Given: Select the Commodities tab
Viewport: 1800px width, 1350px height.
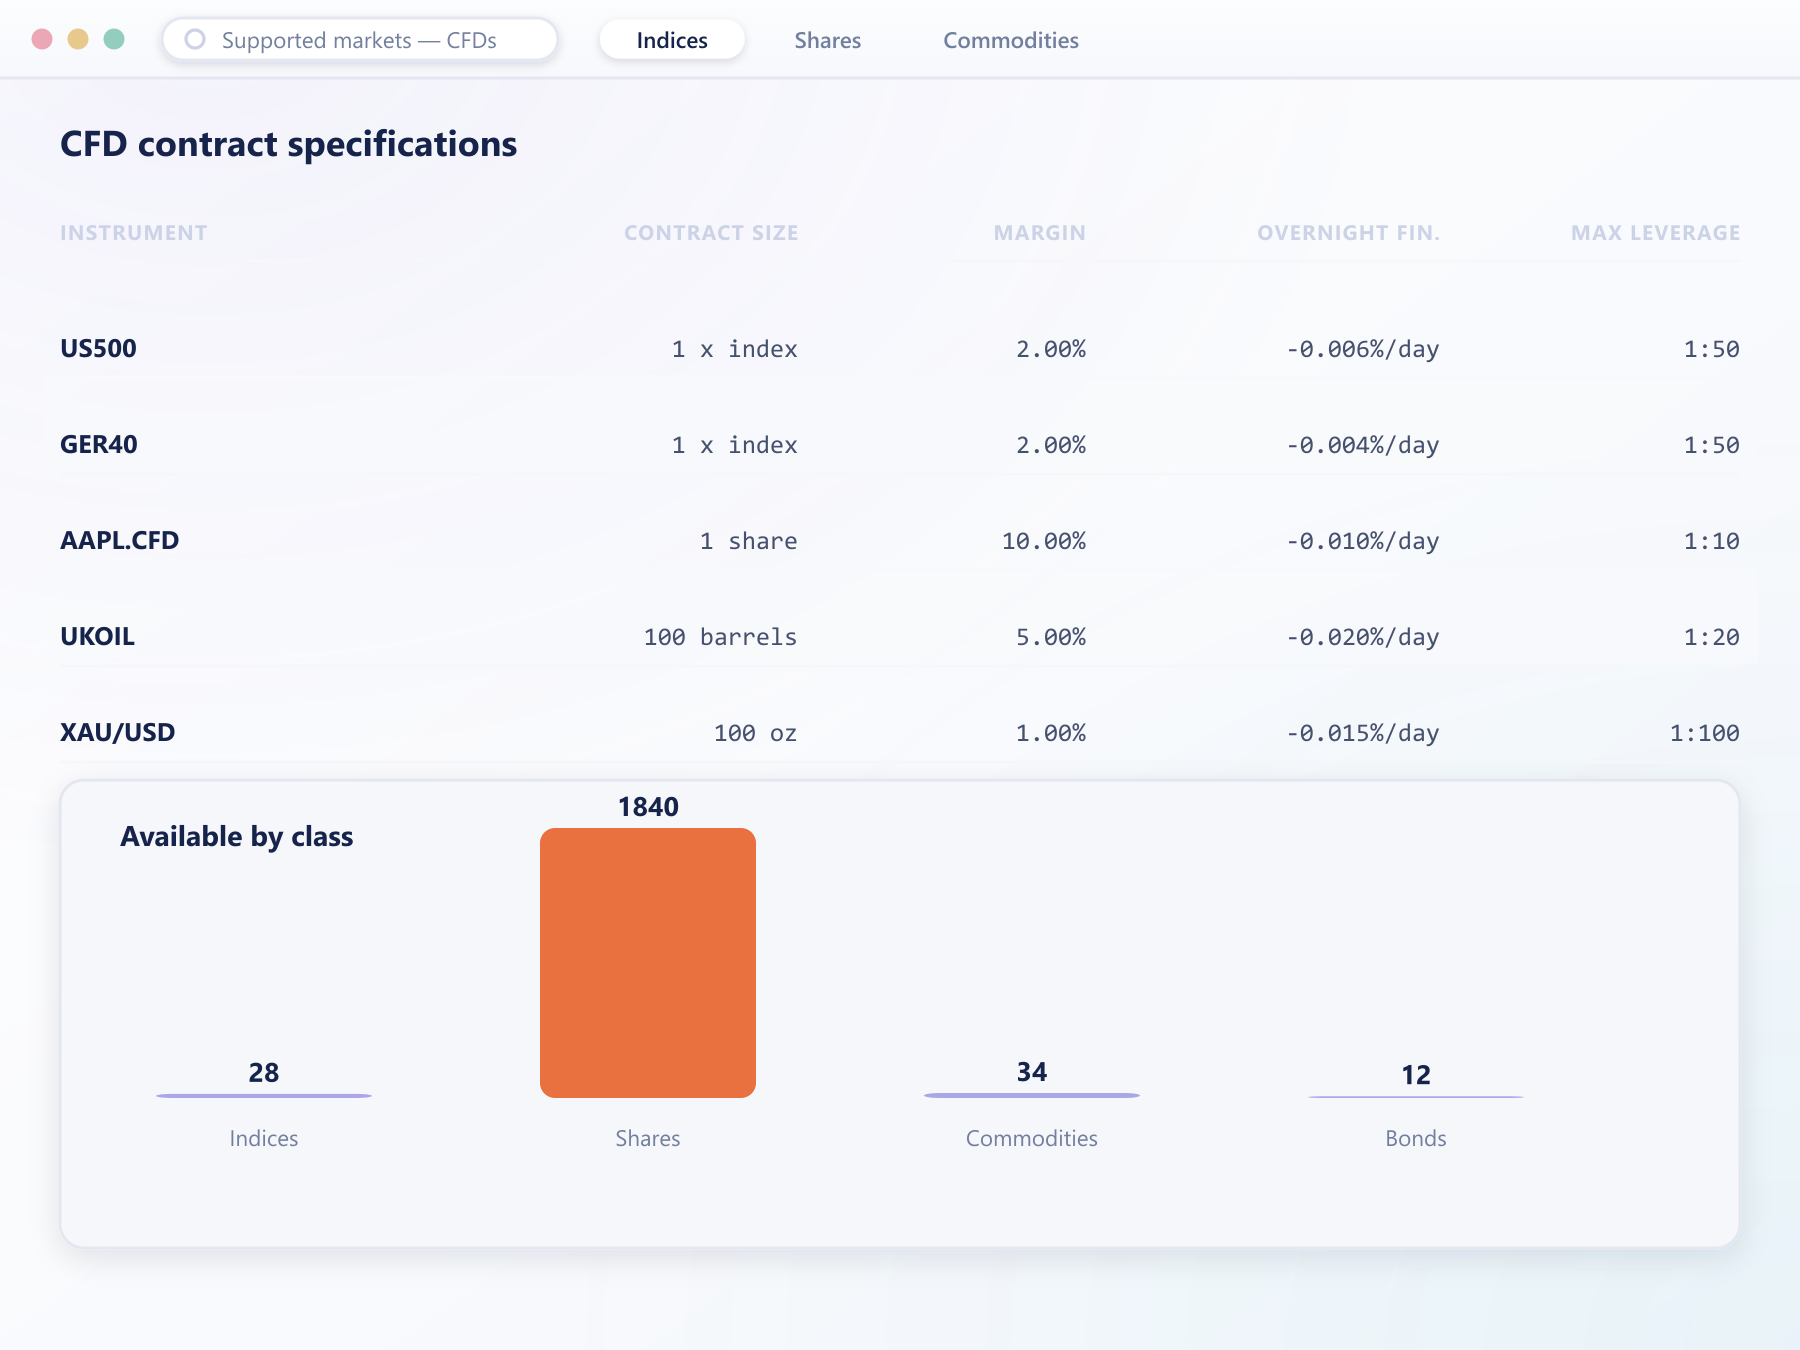Looking at the screenshot, I should tap(1011, 40).
